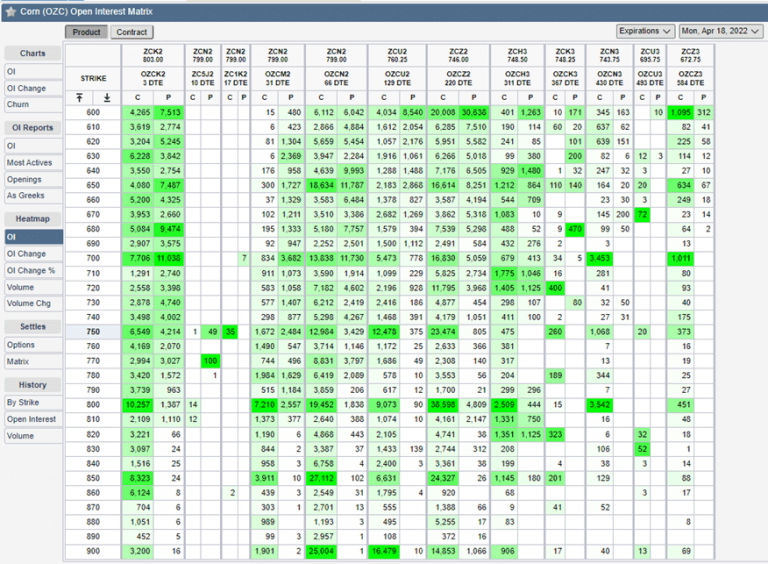Image resolution: width=768 pixels, height=564 pixels.
Task: Open Matrix under Settles
Action: (x=34, y=361)
